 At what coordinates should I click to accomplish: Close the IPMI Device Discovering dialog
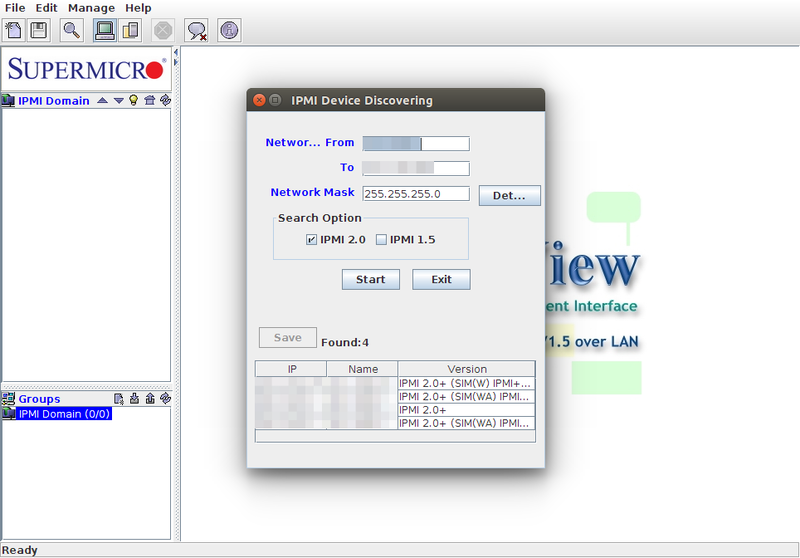(259, 100)
